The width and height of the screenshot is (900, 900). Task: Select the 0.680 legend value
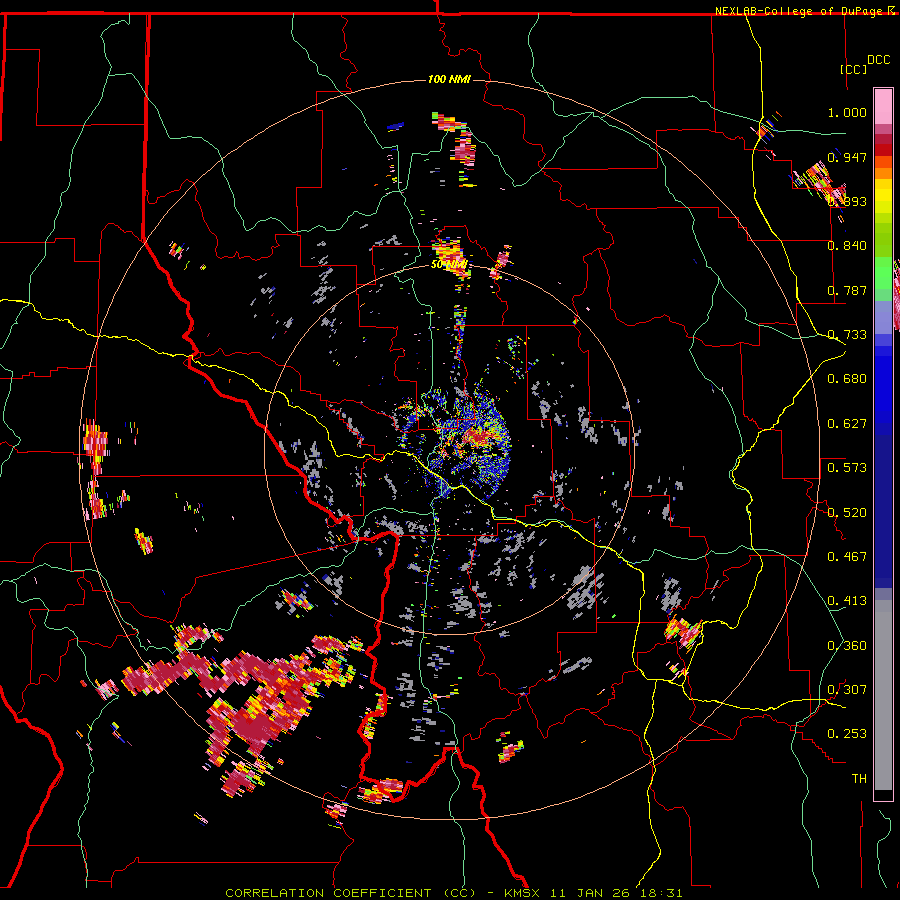coord(847,379)
